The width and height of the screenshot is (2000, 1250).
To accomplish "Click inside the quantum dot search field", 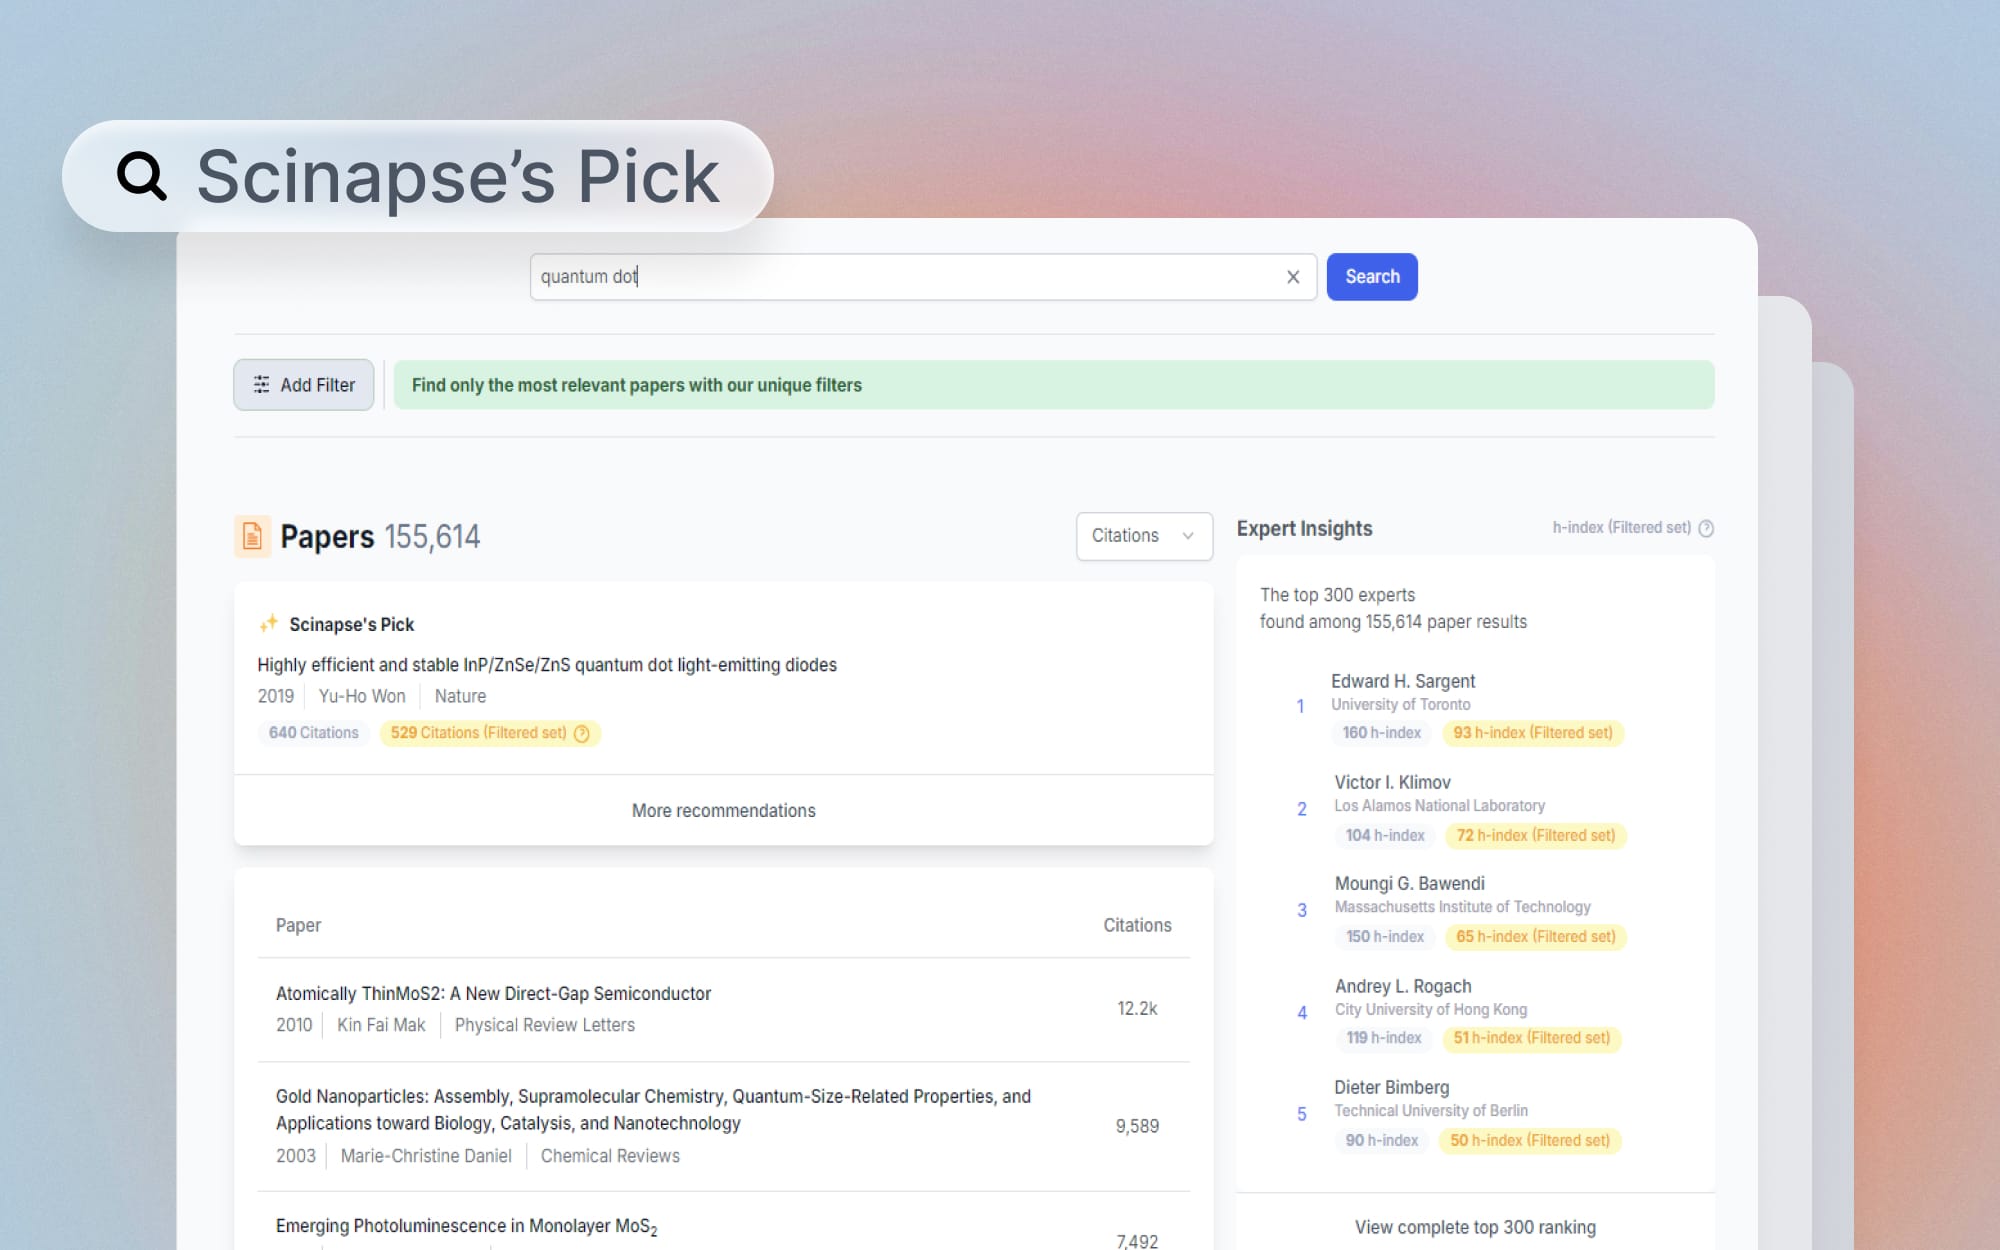I will tap(900, 277).
